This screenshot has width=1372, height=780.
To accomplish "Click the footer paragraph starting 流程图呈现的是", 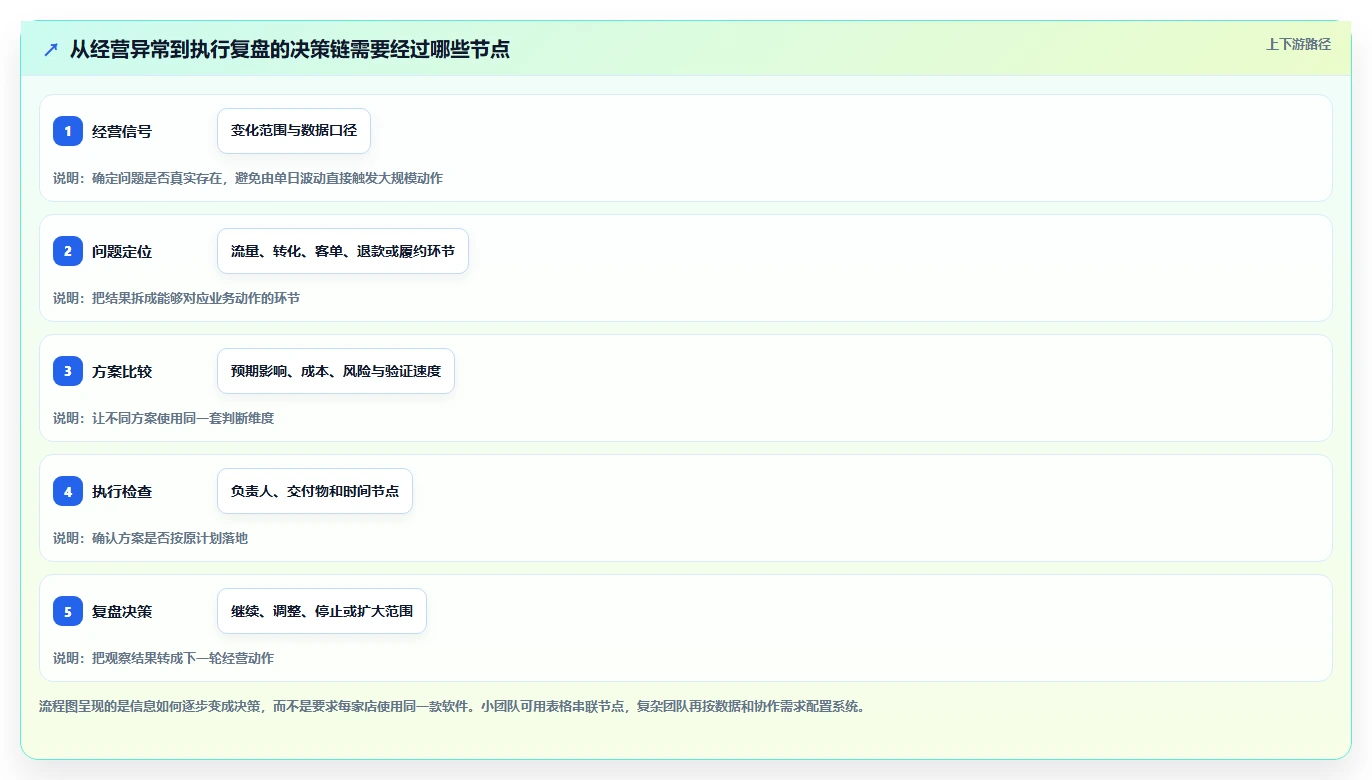I will (452, 706).
